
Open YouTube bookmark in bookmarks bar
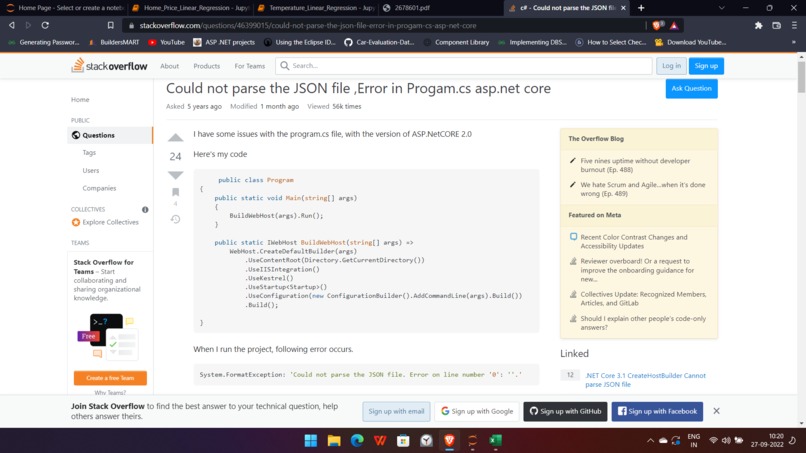[x=167, y=42]
